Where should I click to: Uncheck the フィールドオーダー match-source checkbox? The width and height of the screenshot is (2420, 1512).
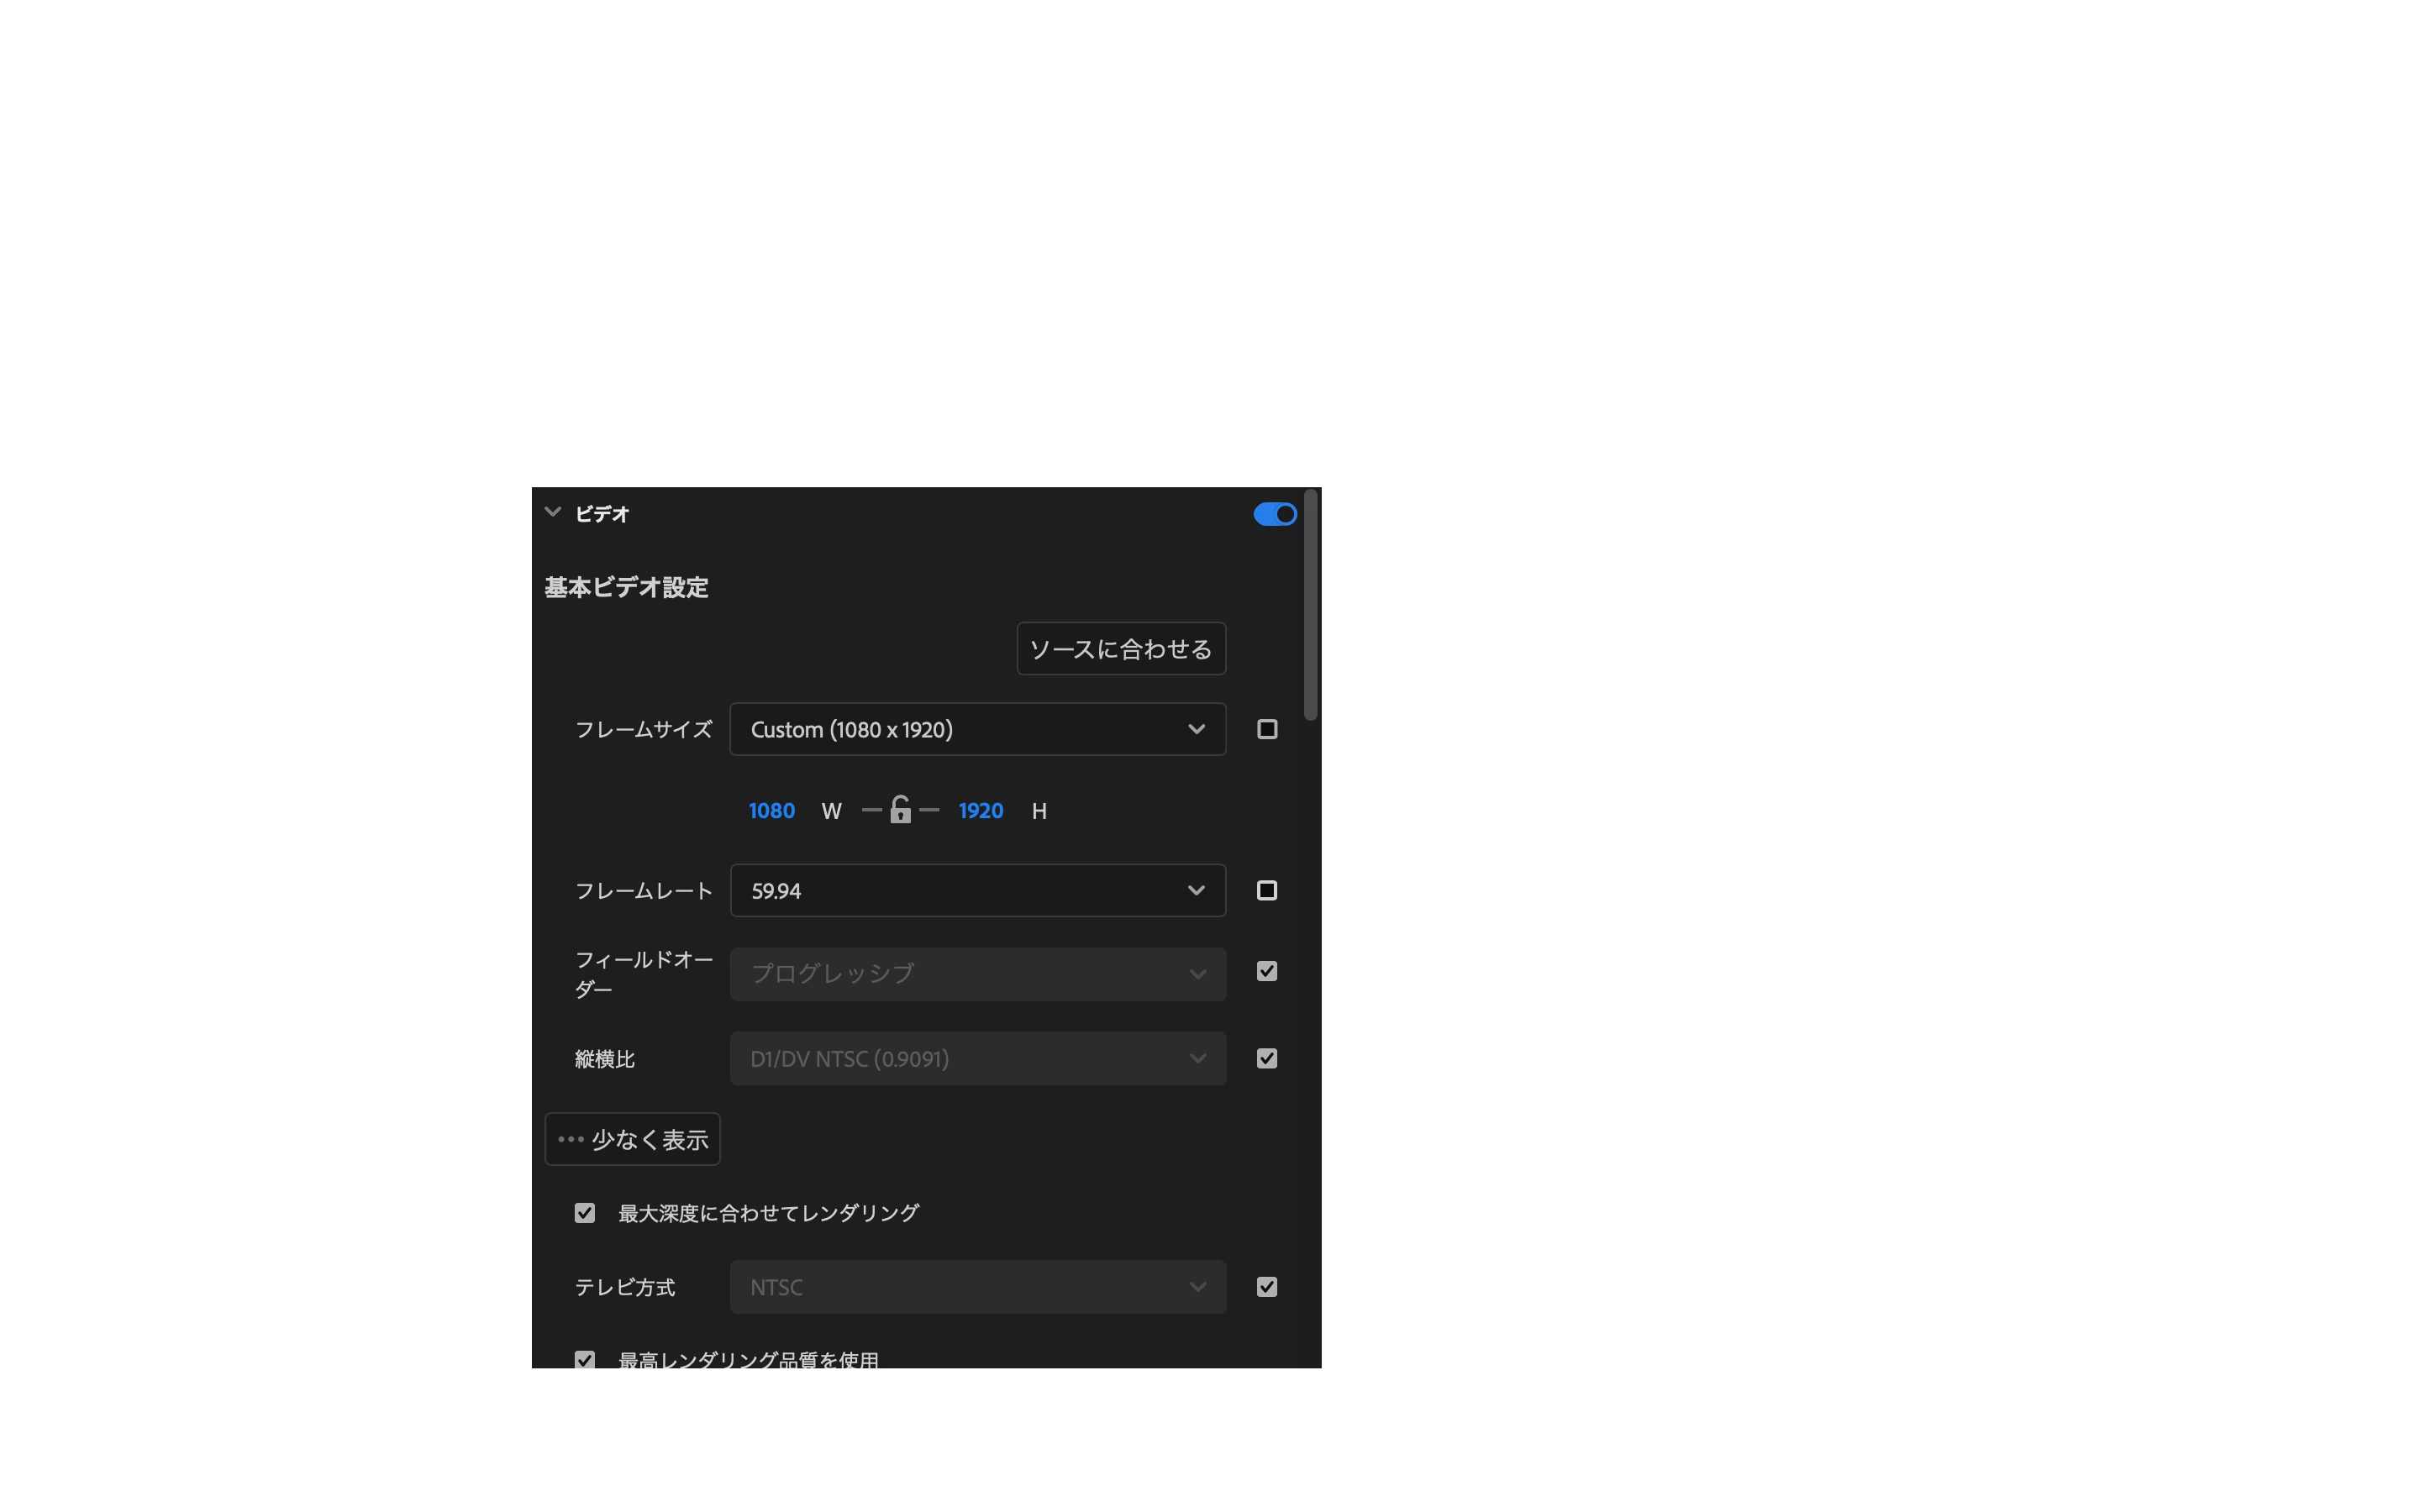point(1267,972)
